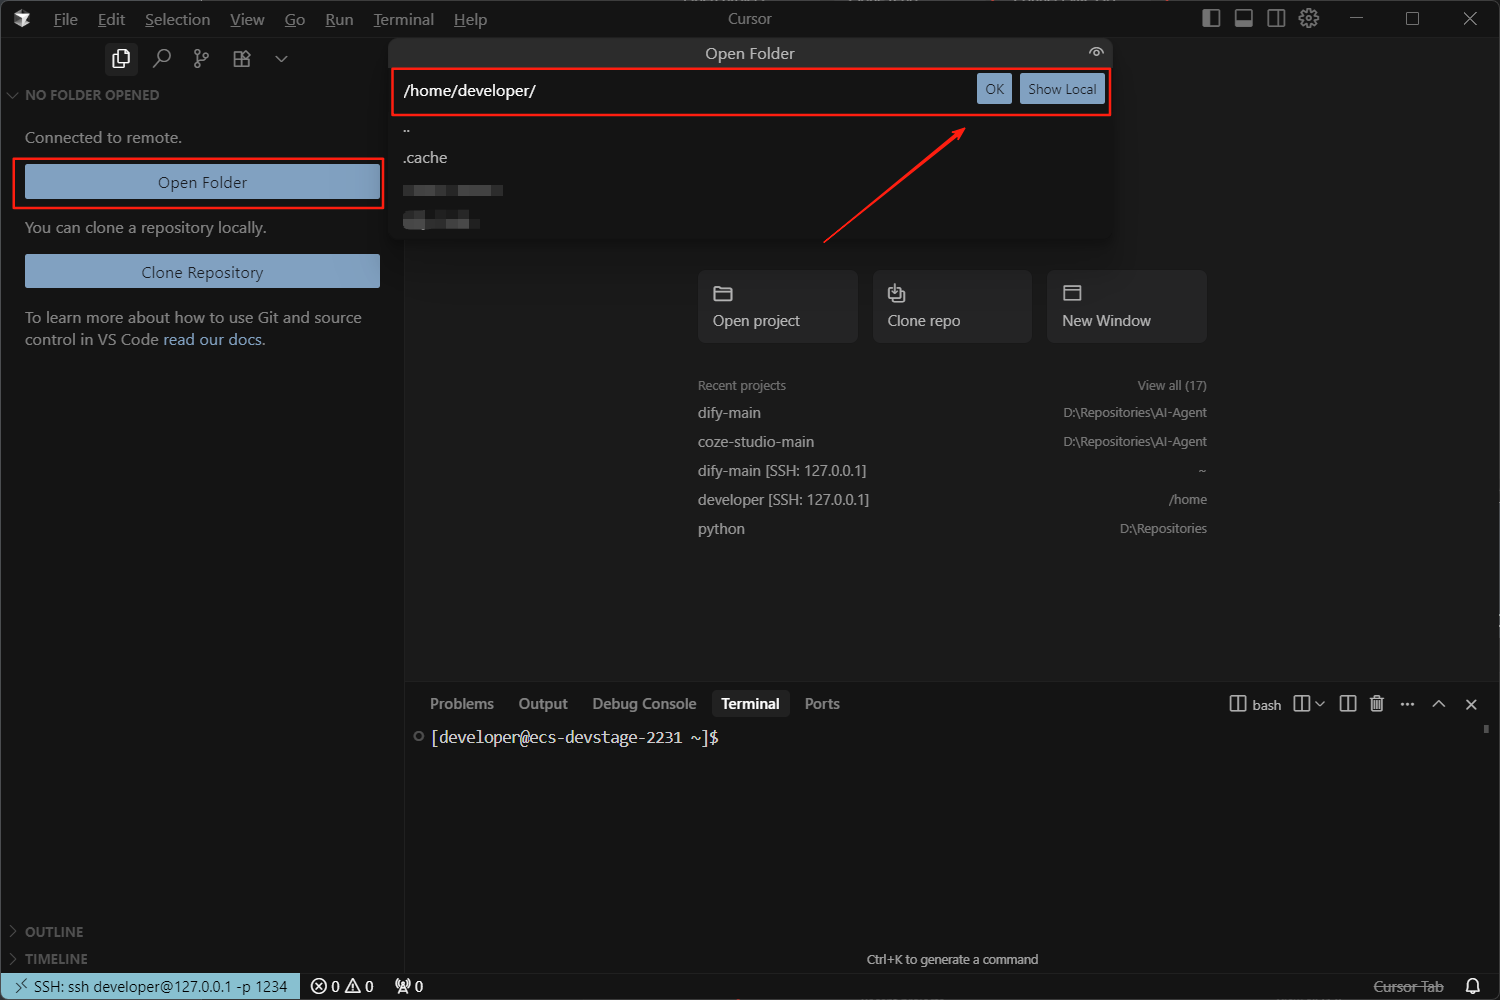
Task: Kill terminal with trash icon
Action: tap(1377, 704)
